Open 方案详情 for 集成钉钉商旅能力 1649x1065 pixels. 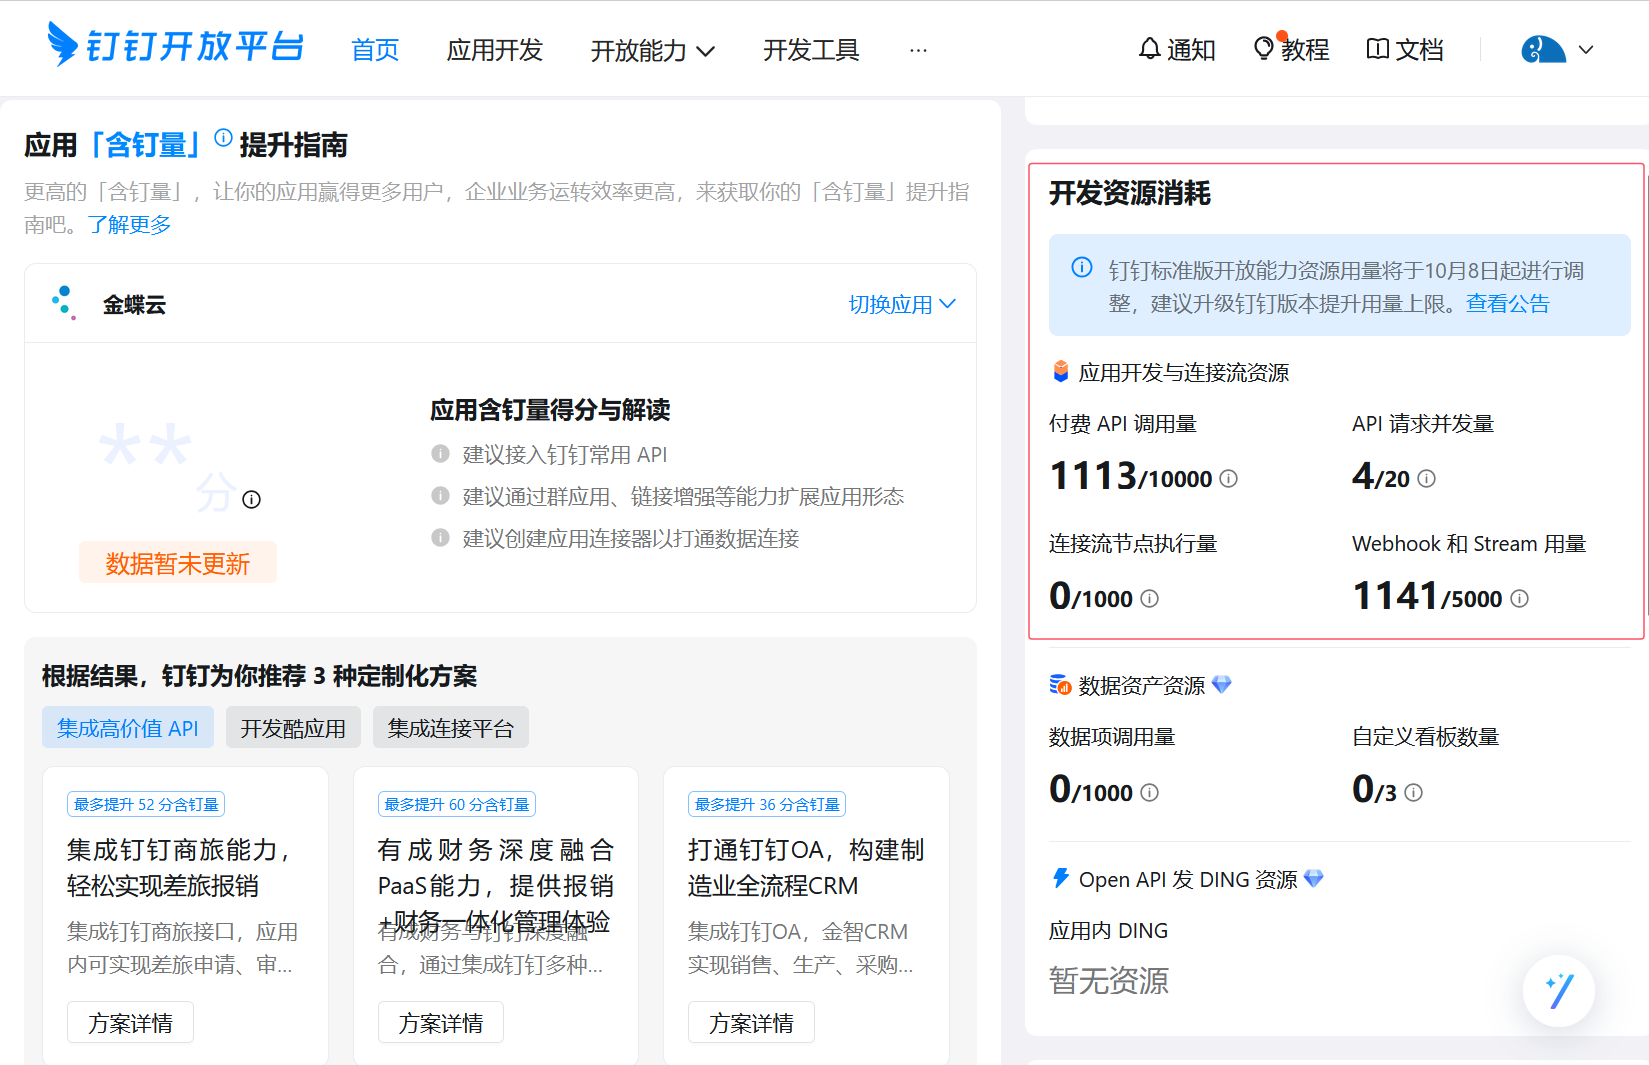pyautogui.click(x=130, y=1023)
